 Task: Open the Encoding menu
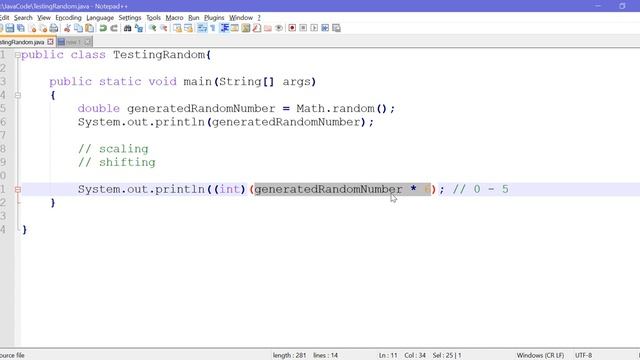(x=68, y=18)
